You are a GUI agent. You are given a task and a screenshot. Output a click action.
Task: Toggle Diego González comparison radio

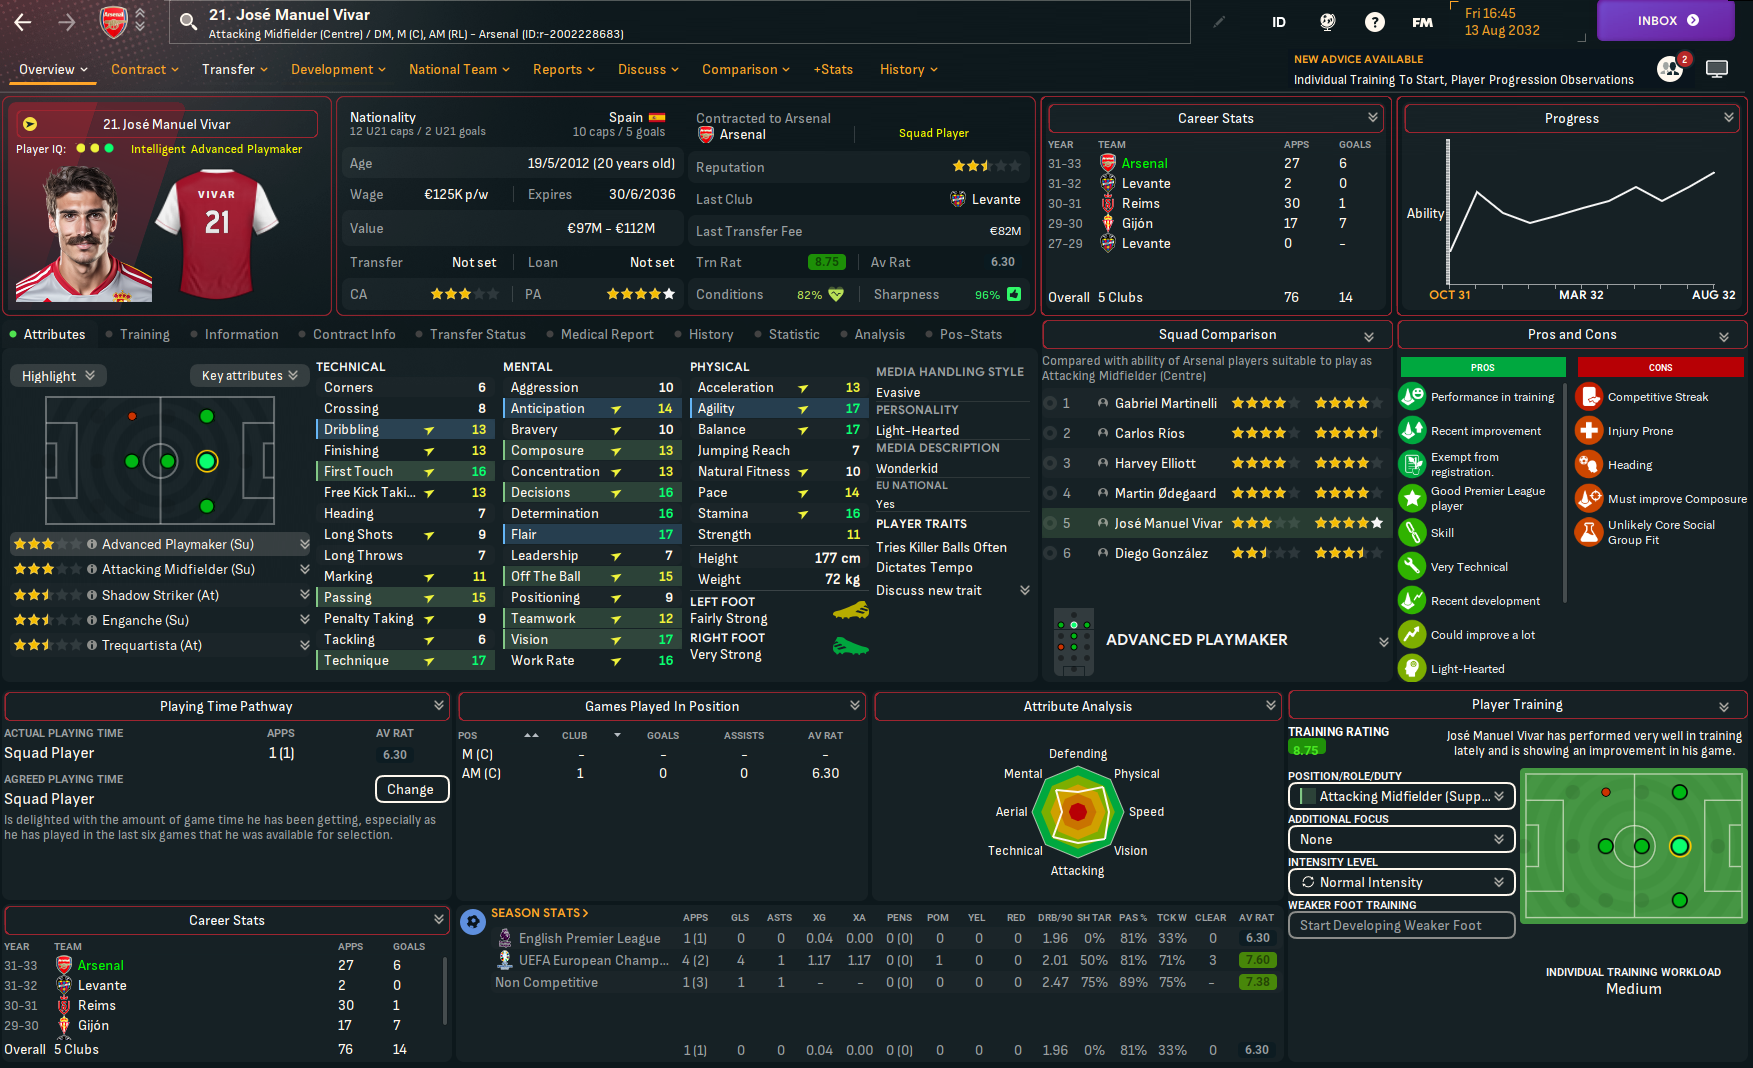(1050, 553)
